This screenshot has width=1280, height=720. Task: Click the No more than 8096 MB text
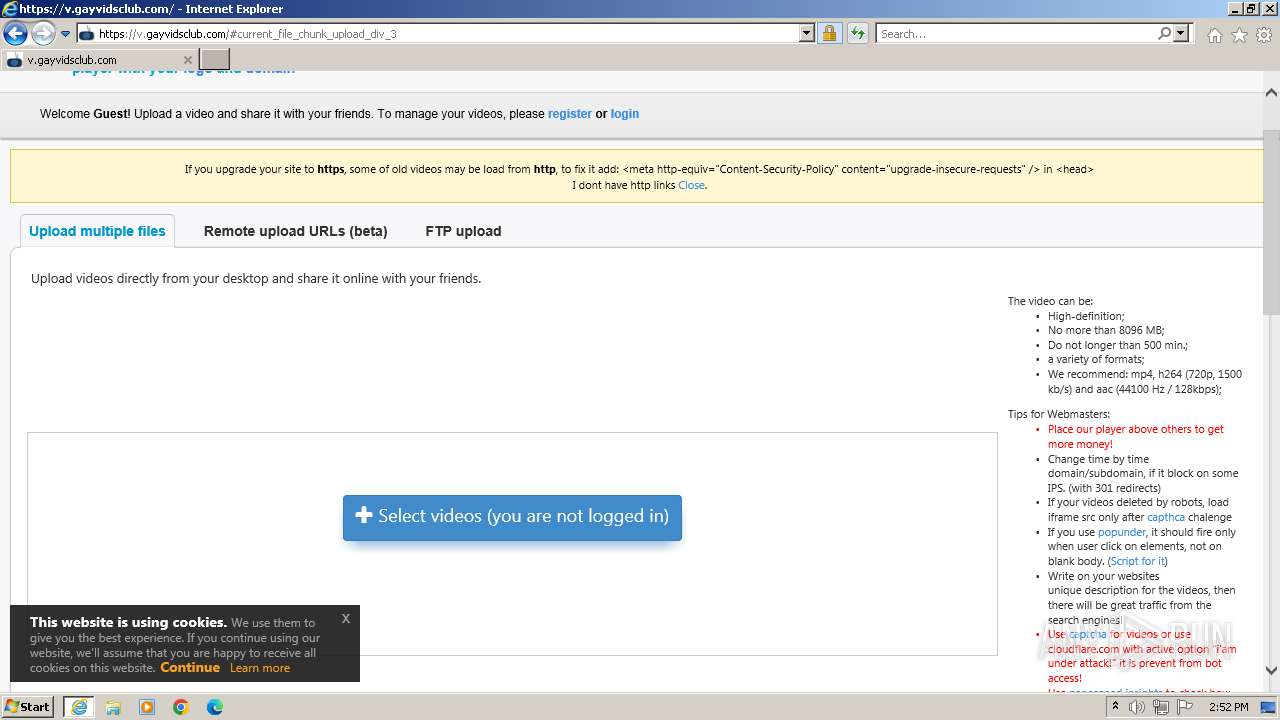1106,330
